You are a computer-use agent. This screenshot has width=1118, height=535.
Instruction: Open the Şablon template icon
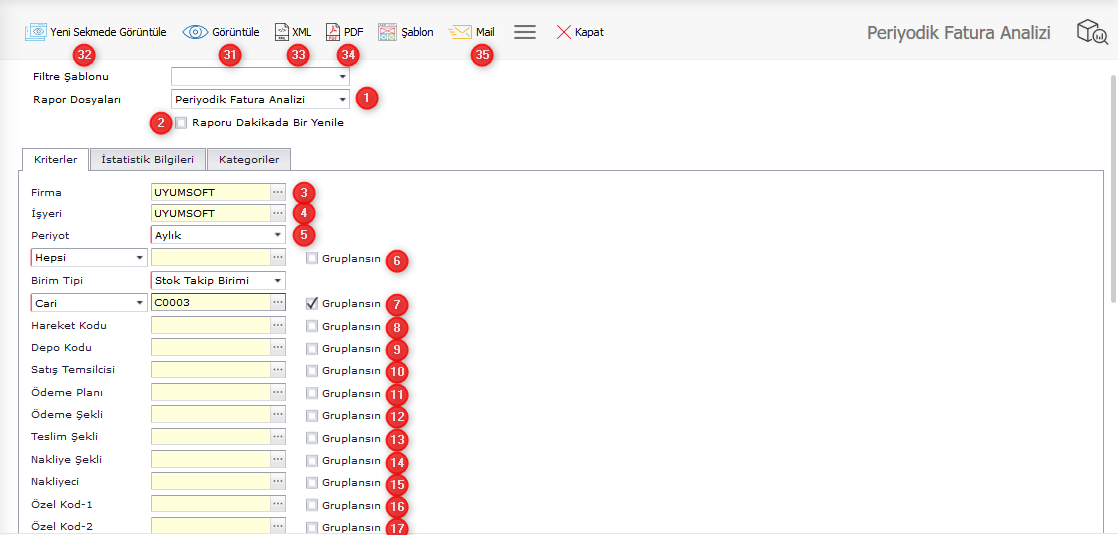click(x=388, y=32)
